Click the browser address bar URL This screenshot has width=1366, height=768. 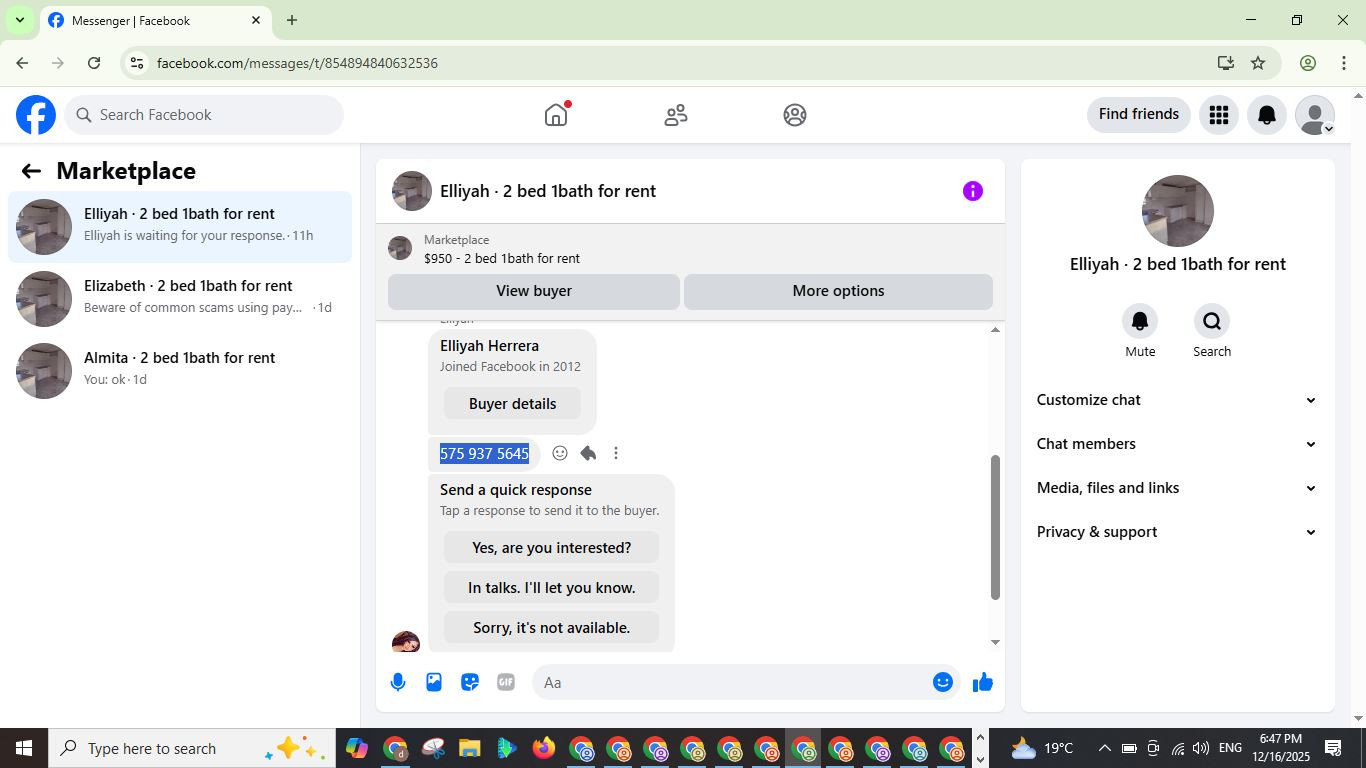(297, 63)
